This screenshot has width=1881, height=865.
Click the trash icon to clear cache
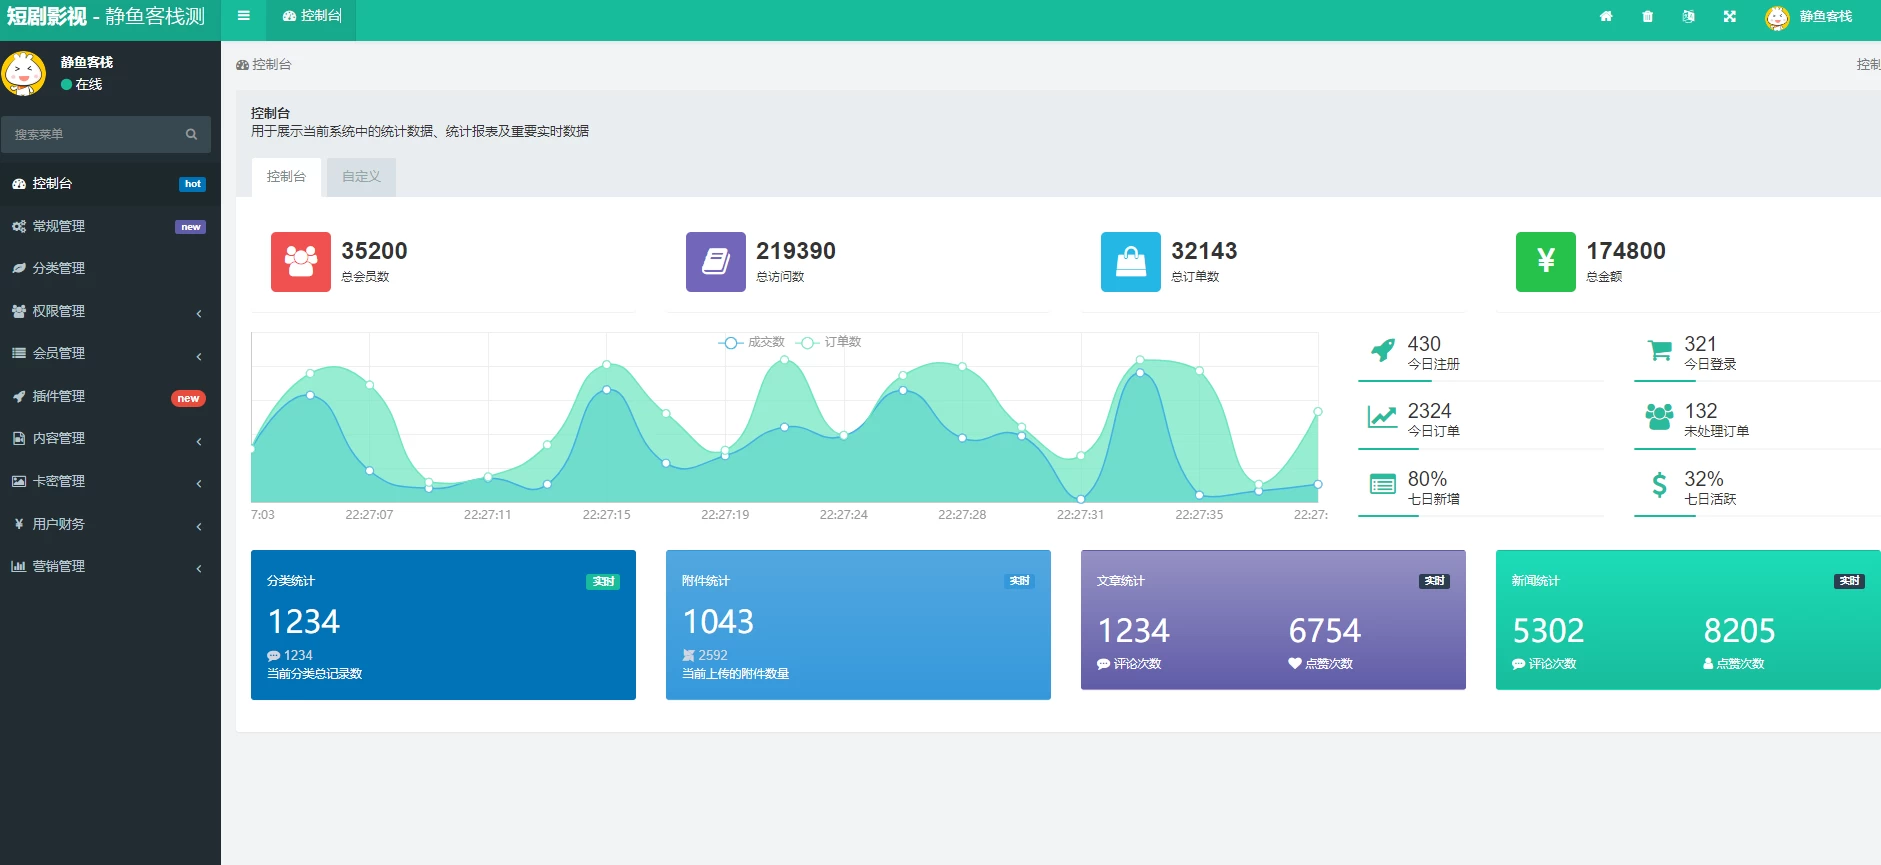tap(1647, 16)
